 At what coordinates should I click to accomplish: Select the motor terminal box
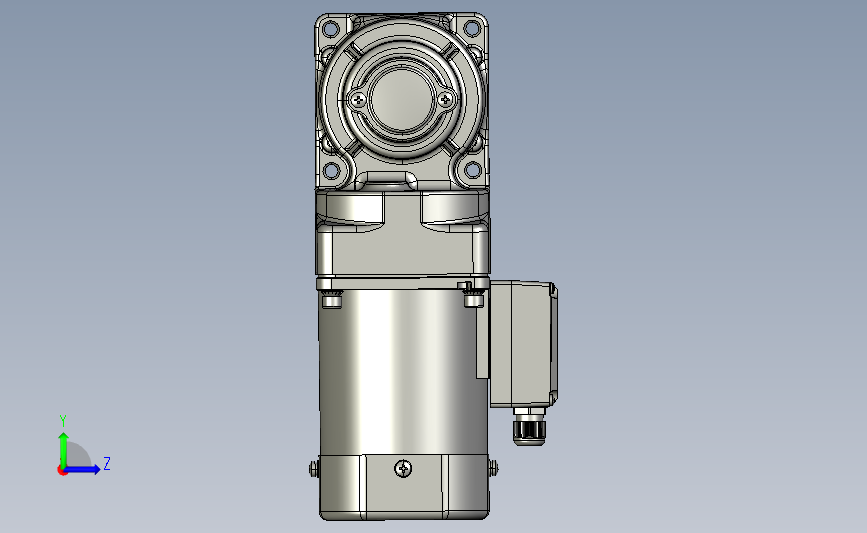(523, 344)
